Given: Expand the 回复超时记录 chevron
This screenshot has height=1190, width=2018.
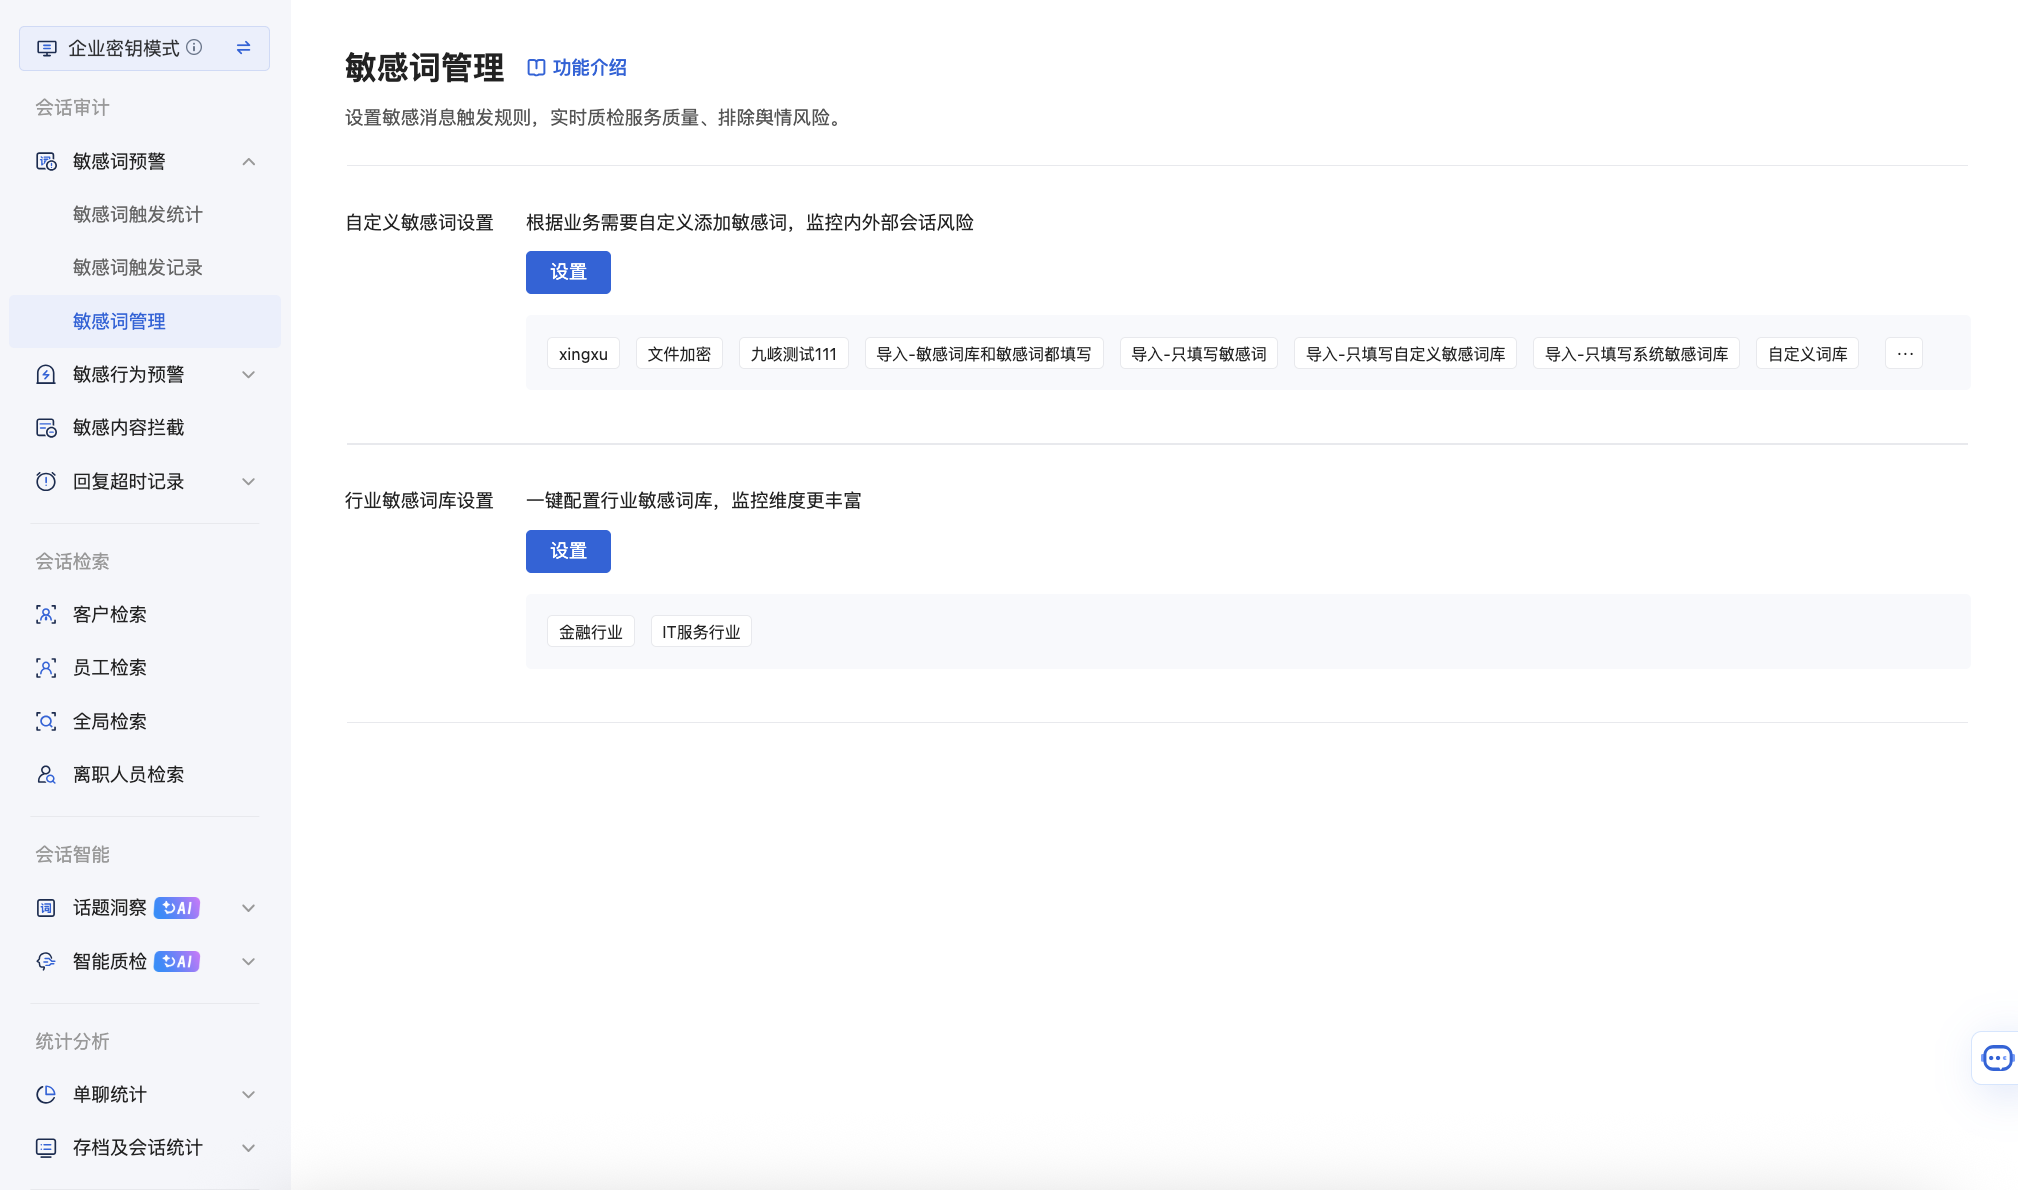Looking at the screenshot, I should [249, 482].
